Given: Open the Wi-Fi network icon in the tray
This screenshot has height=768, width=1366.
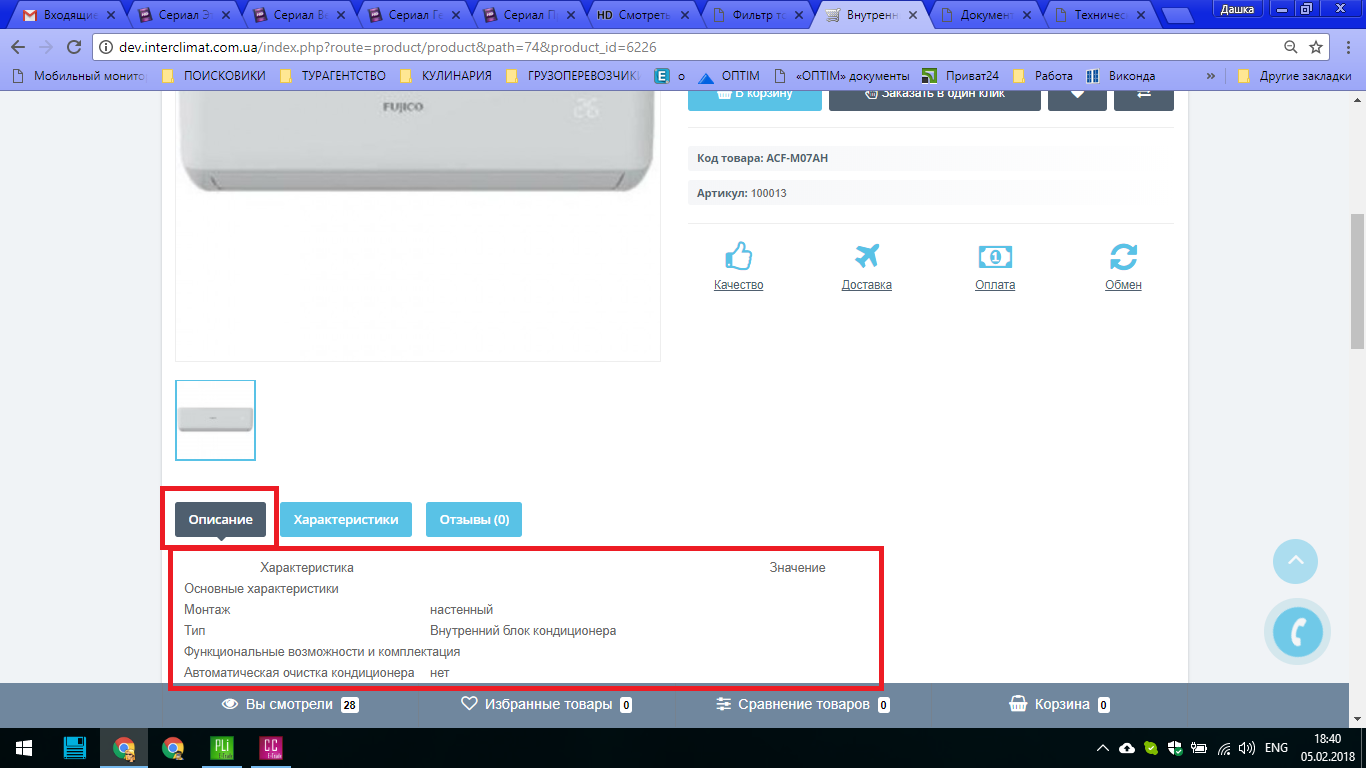Looking at the screenshot, I should (x=1222, y=748).
